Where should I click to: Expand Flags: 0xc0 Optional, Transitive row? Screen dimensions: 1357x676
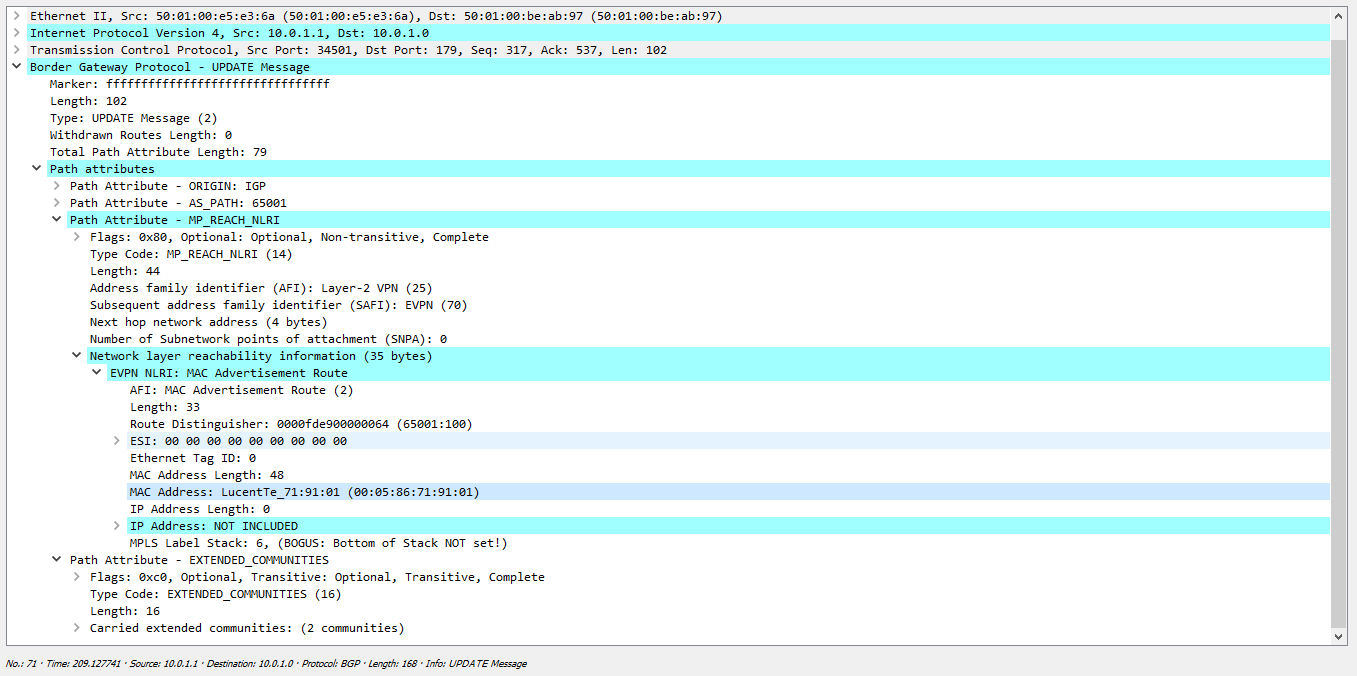click(77, 577)
